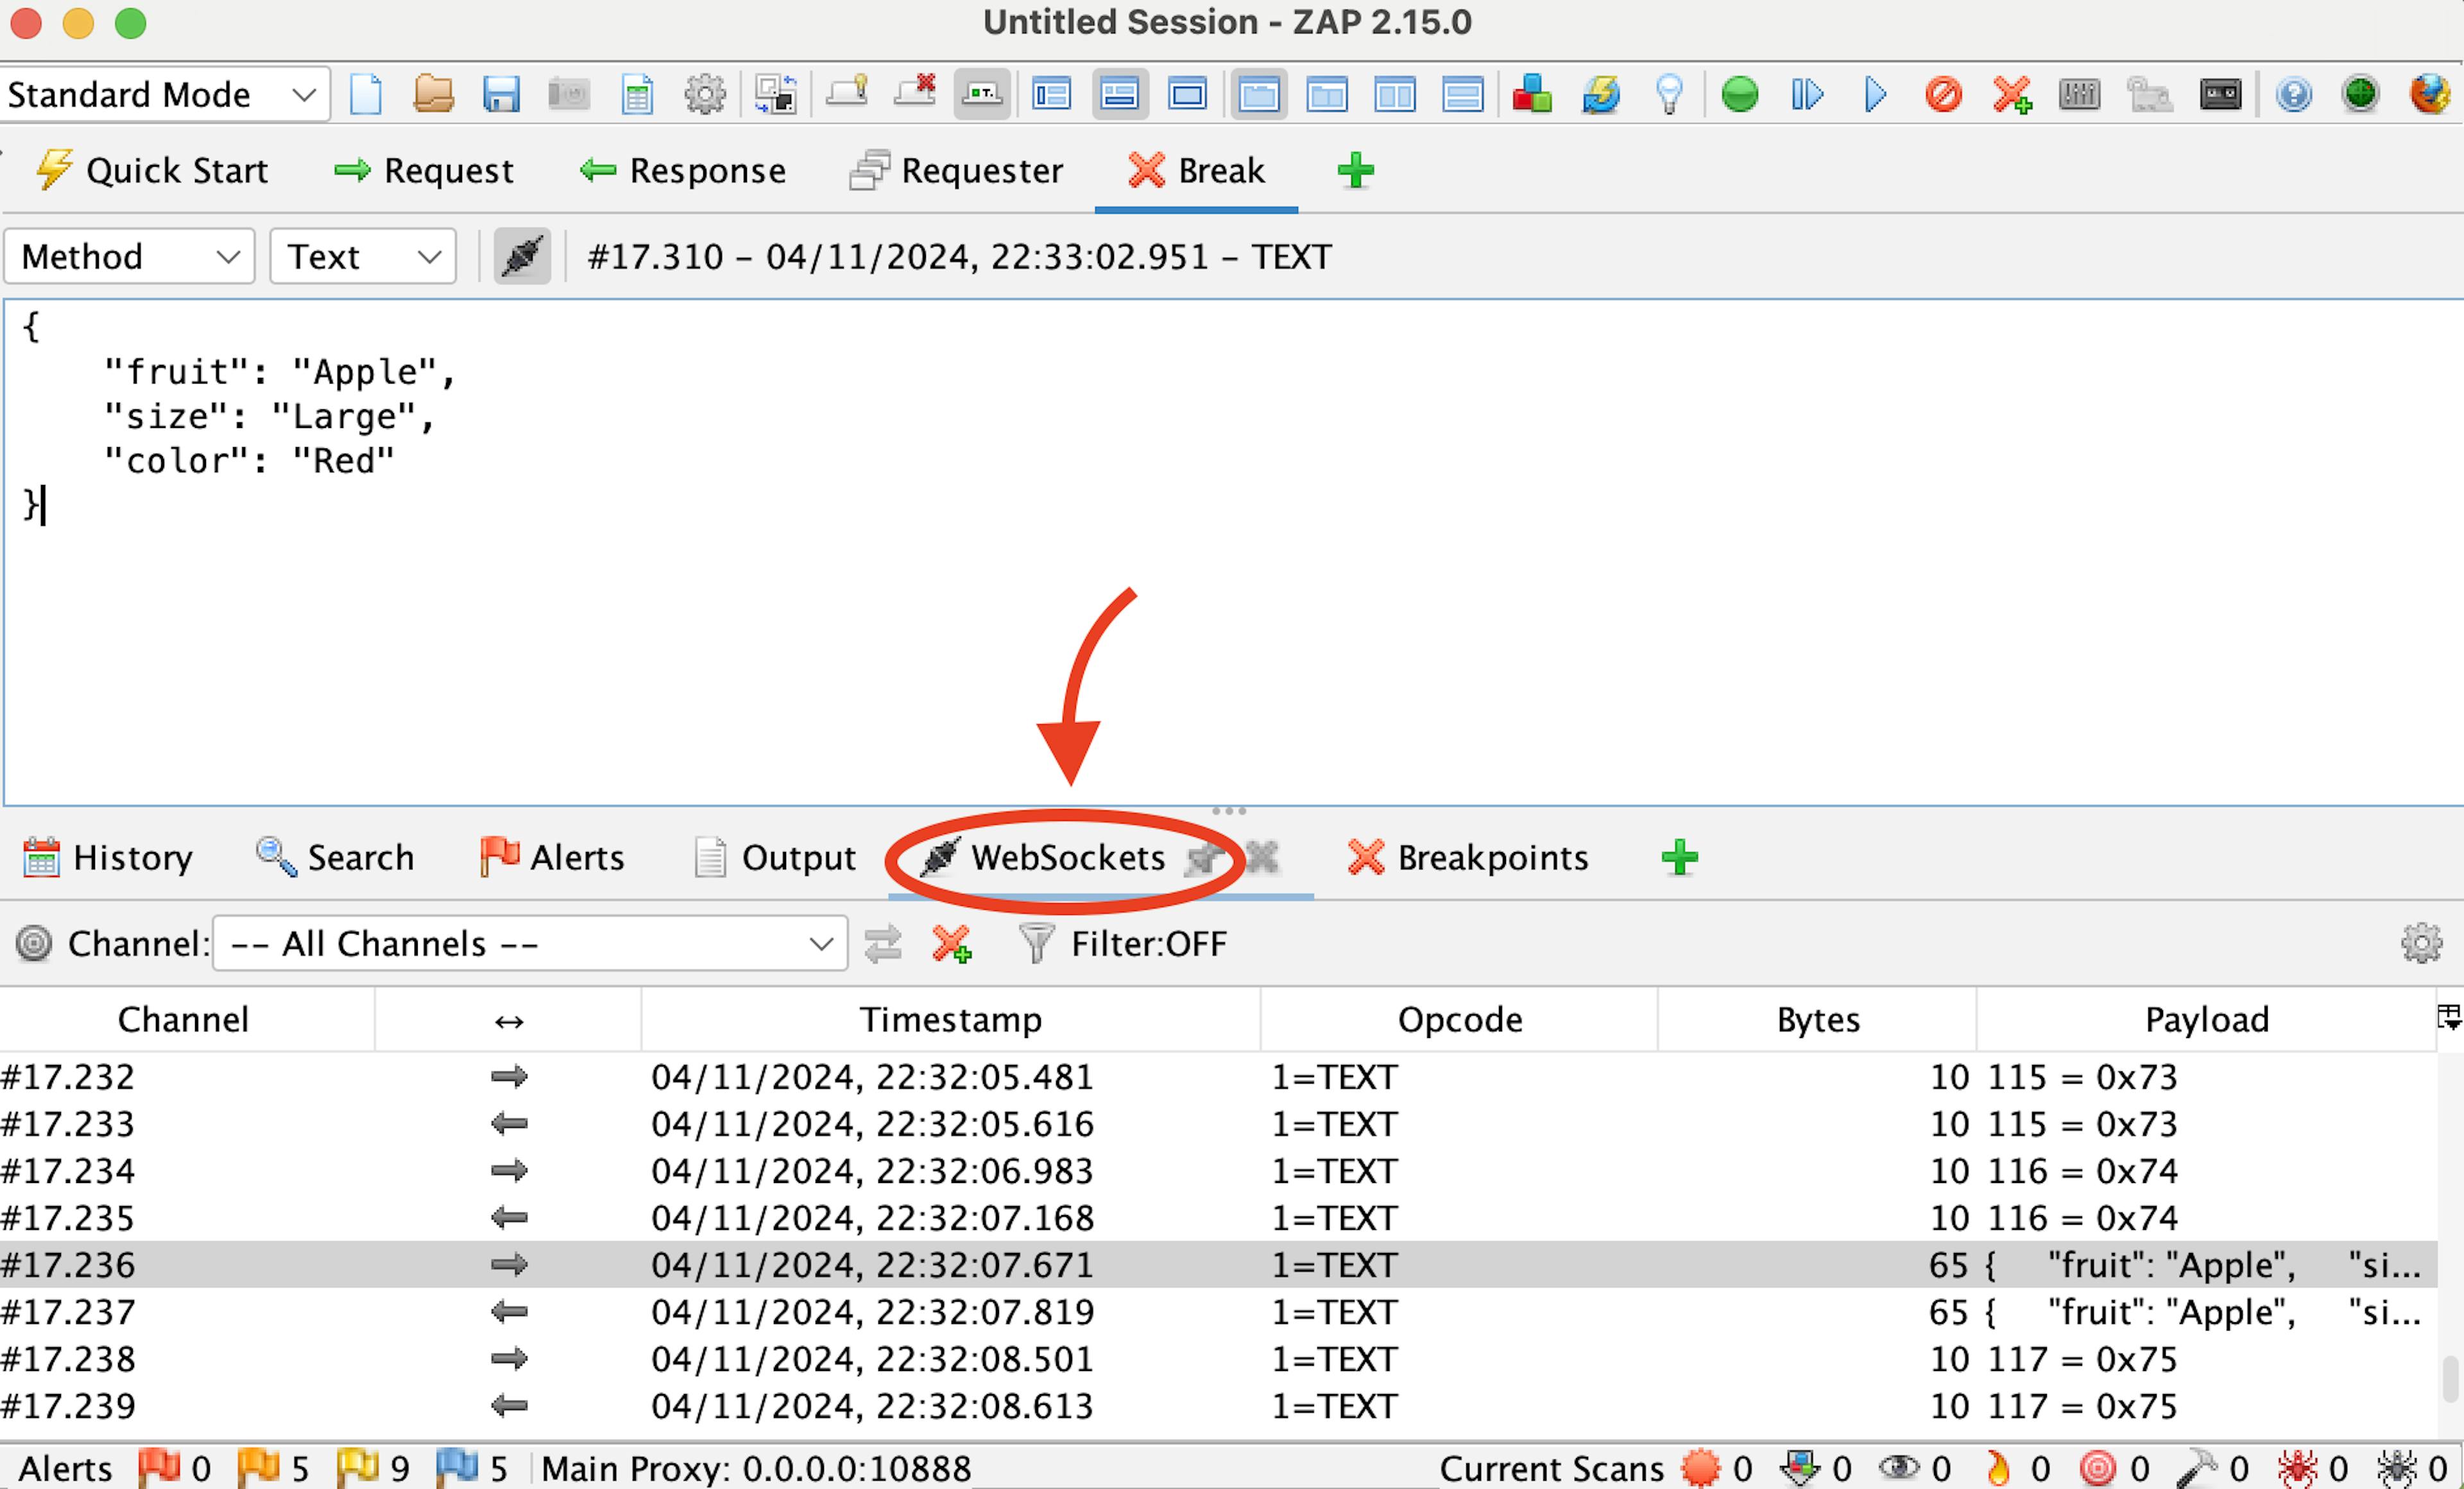Click red Bin request drop icon
The height and width of the screenshot is (1489, 2464).
click(1943, 95)
